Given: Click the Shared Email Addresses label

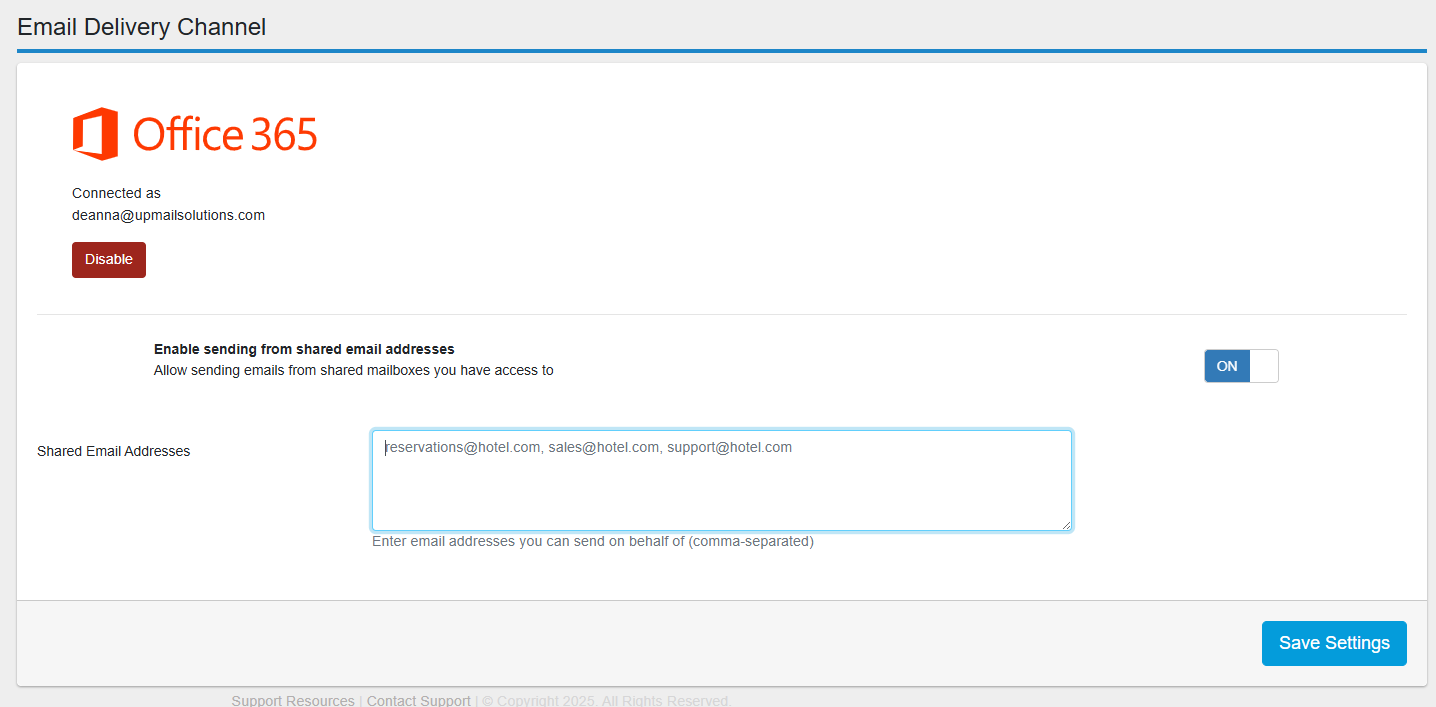Looking at the screenshot, I should [114, 451].
